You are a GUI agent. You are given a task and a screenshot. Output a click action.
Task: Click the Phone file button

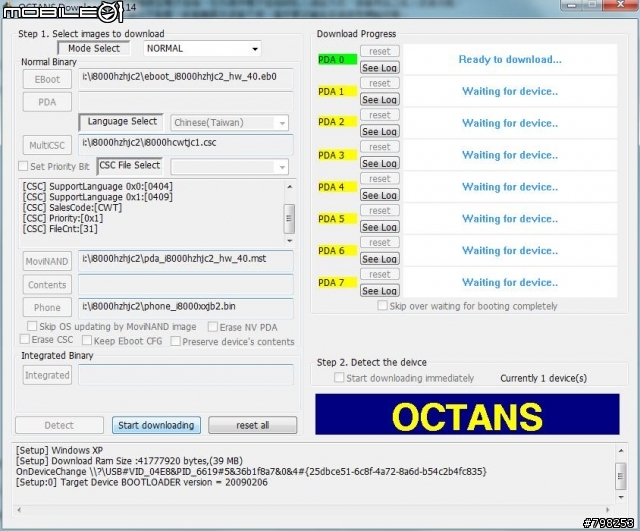click(x=47, y=307)
